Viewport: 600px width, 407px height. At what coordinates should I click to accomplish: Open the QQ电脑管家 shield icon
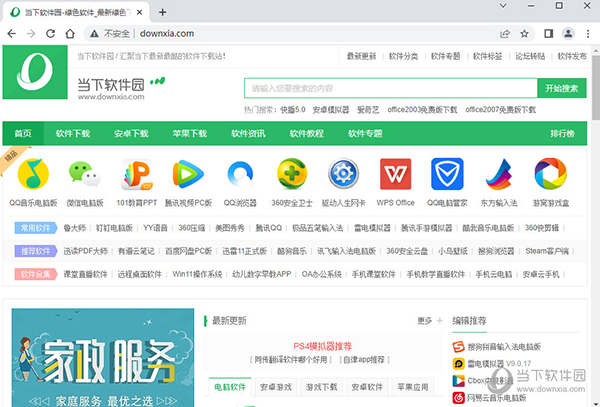[x=447, y=174]
